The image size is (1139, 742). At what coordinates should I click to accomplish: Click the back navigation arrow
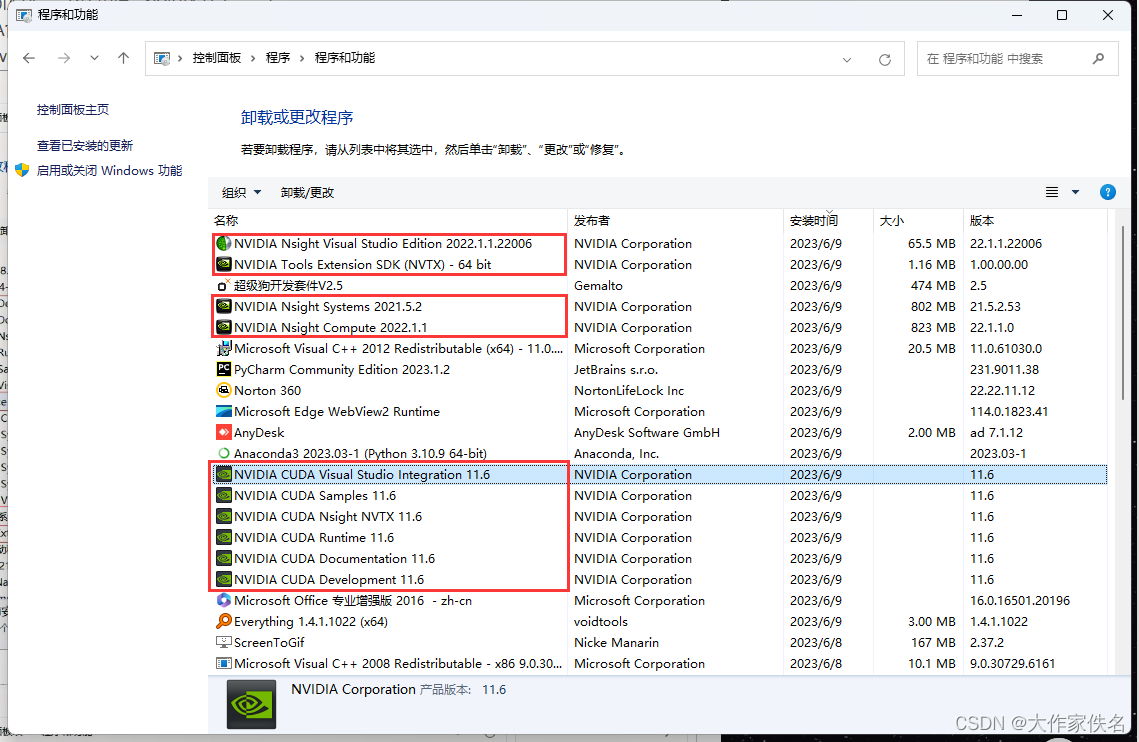click(x=28, y=58)
